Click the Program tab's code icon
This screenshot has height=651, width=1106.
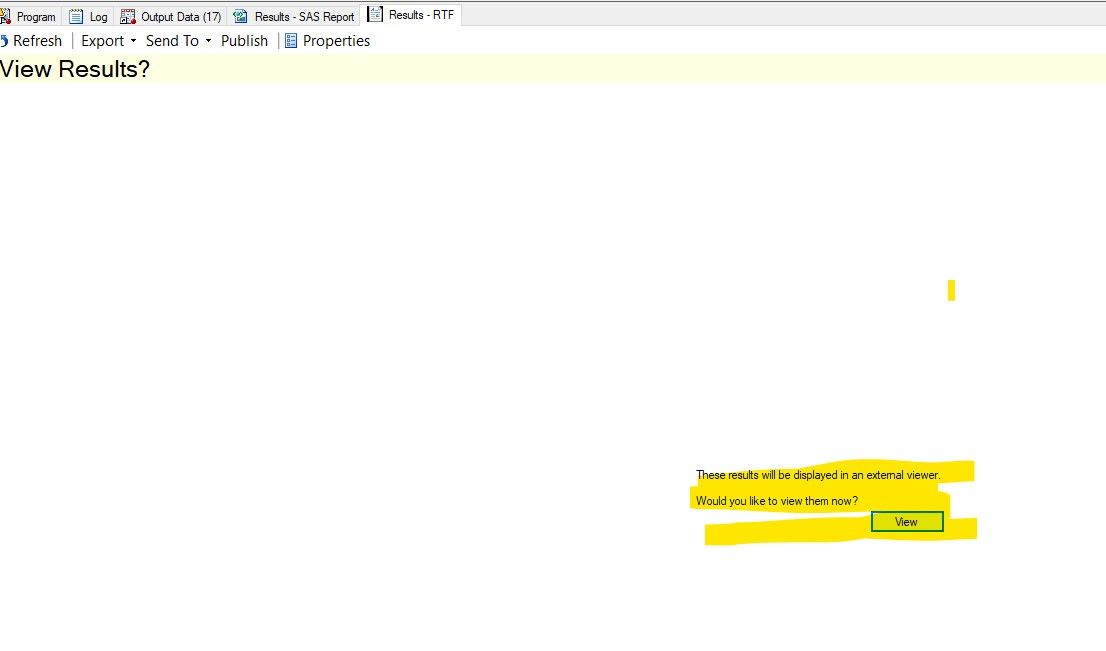tap(8, 16)
